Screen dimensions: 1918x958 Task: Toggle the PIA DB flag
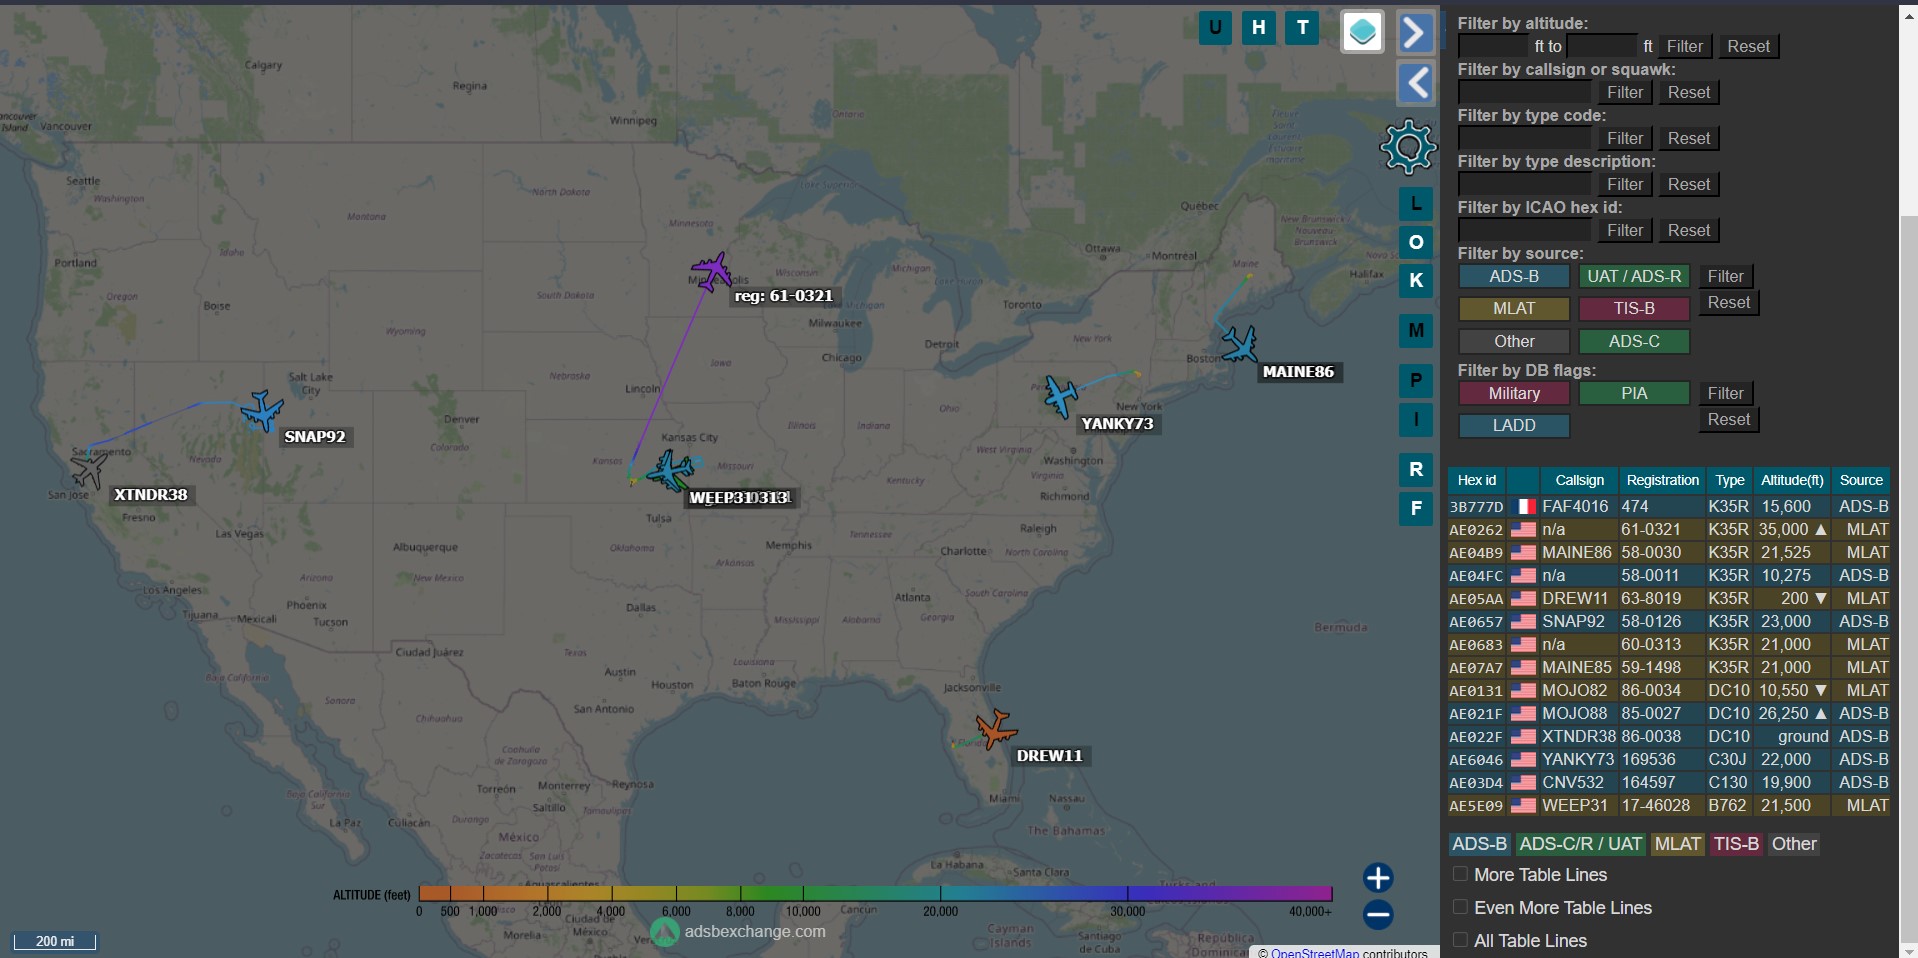tap(1634, 394)
